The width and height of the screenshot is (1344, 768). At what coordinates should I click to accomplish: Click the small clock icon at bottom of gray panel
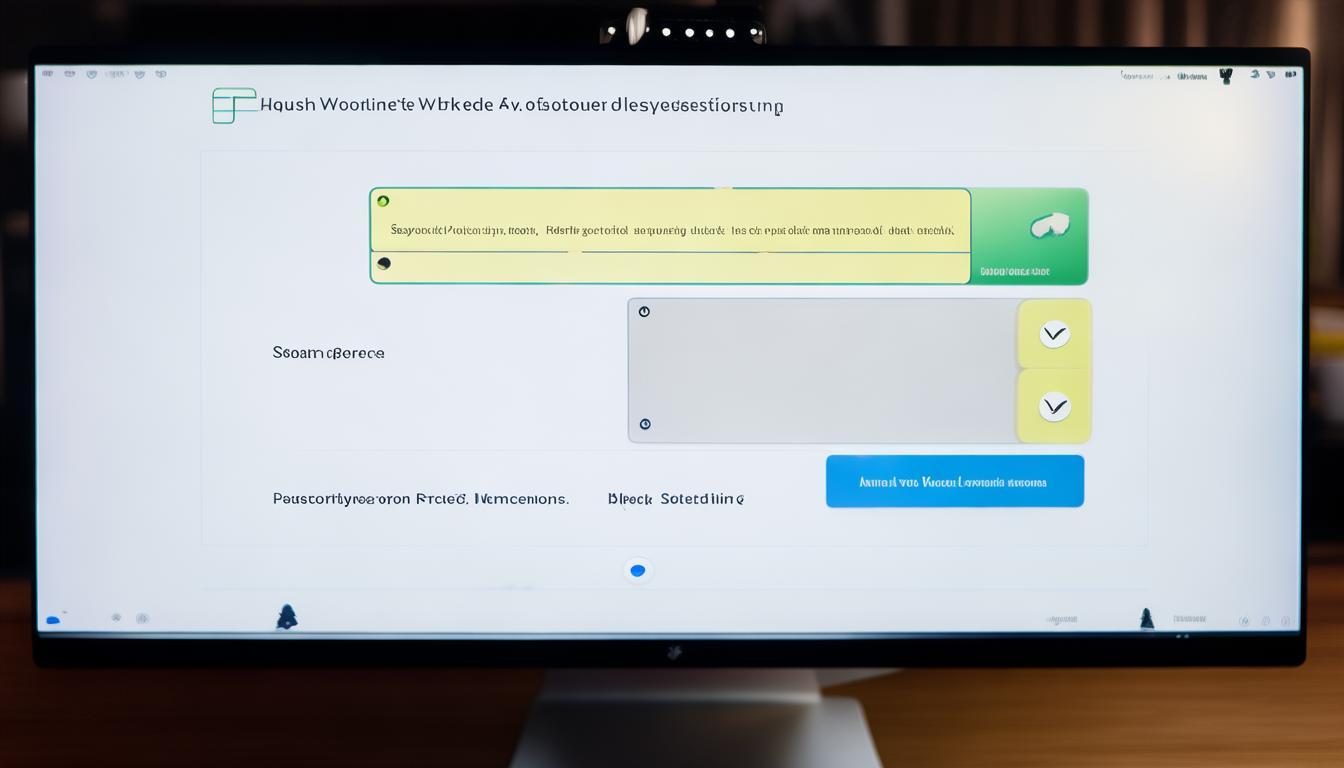[x=645, y=424]
